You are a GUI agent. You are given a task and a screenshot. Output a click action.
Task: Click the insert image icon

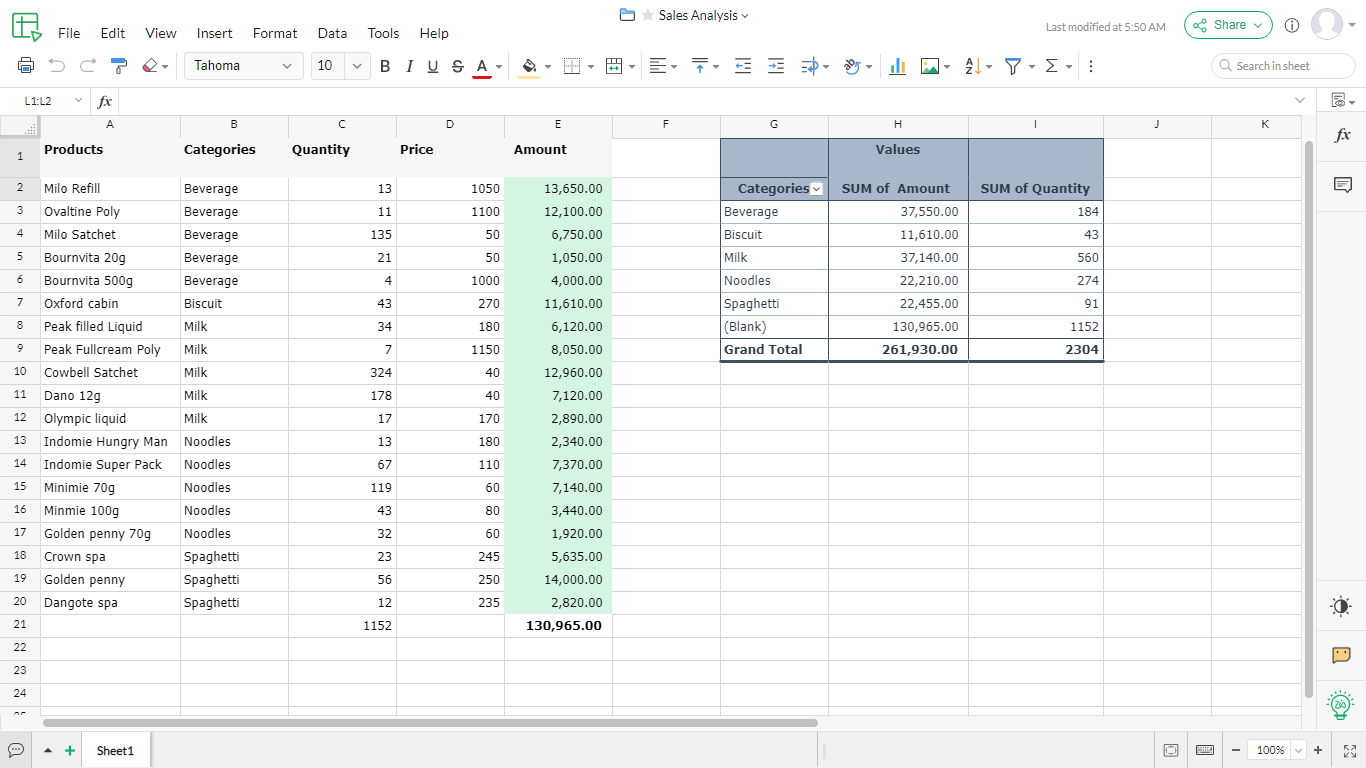click(930, 66)
